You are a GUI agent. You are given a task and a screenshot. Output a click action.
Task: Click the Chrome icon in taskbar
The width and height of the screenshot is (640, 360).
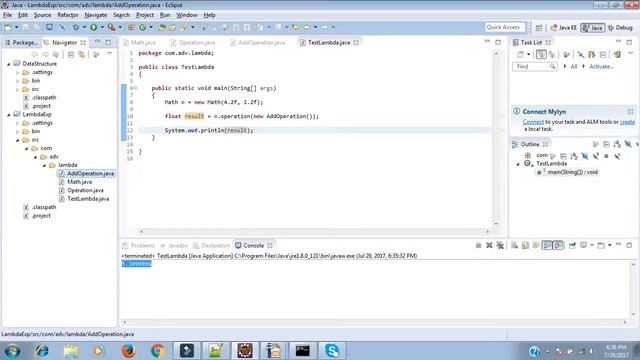click(158, 351)
